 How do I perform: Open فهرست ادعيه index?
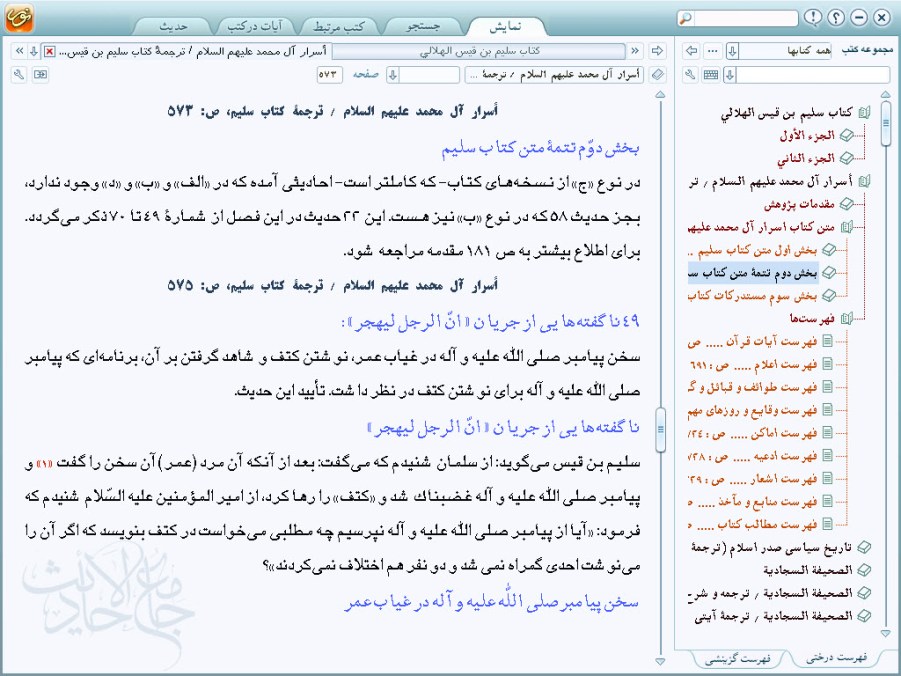(752, 456)
